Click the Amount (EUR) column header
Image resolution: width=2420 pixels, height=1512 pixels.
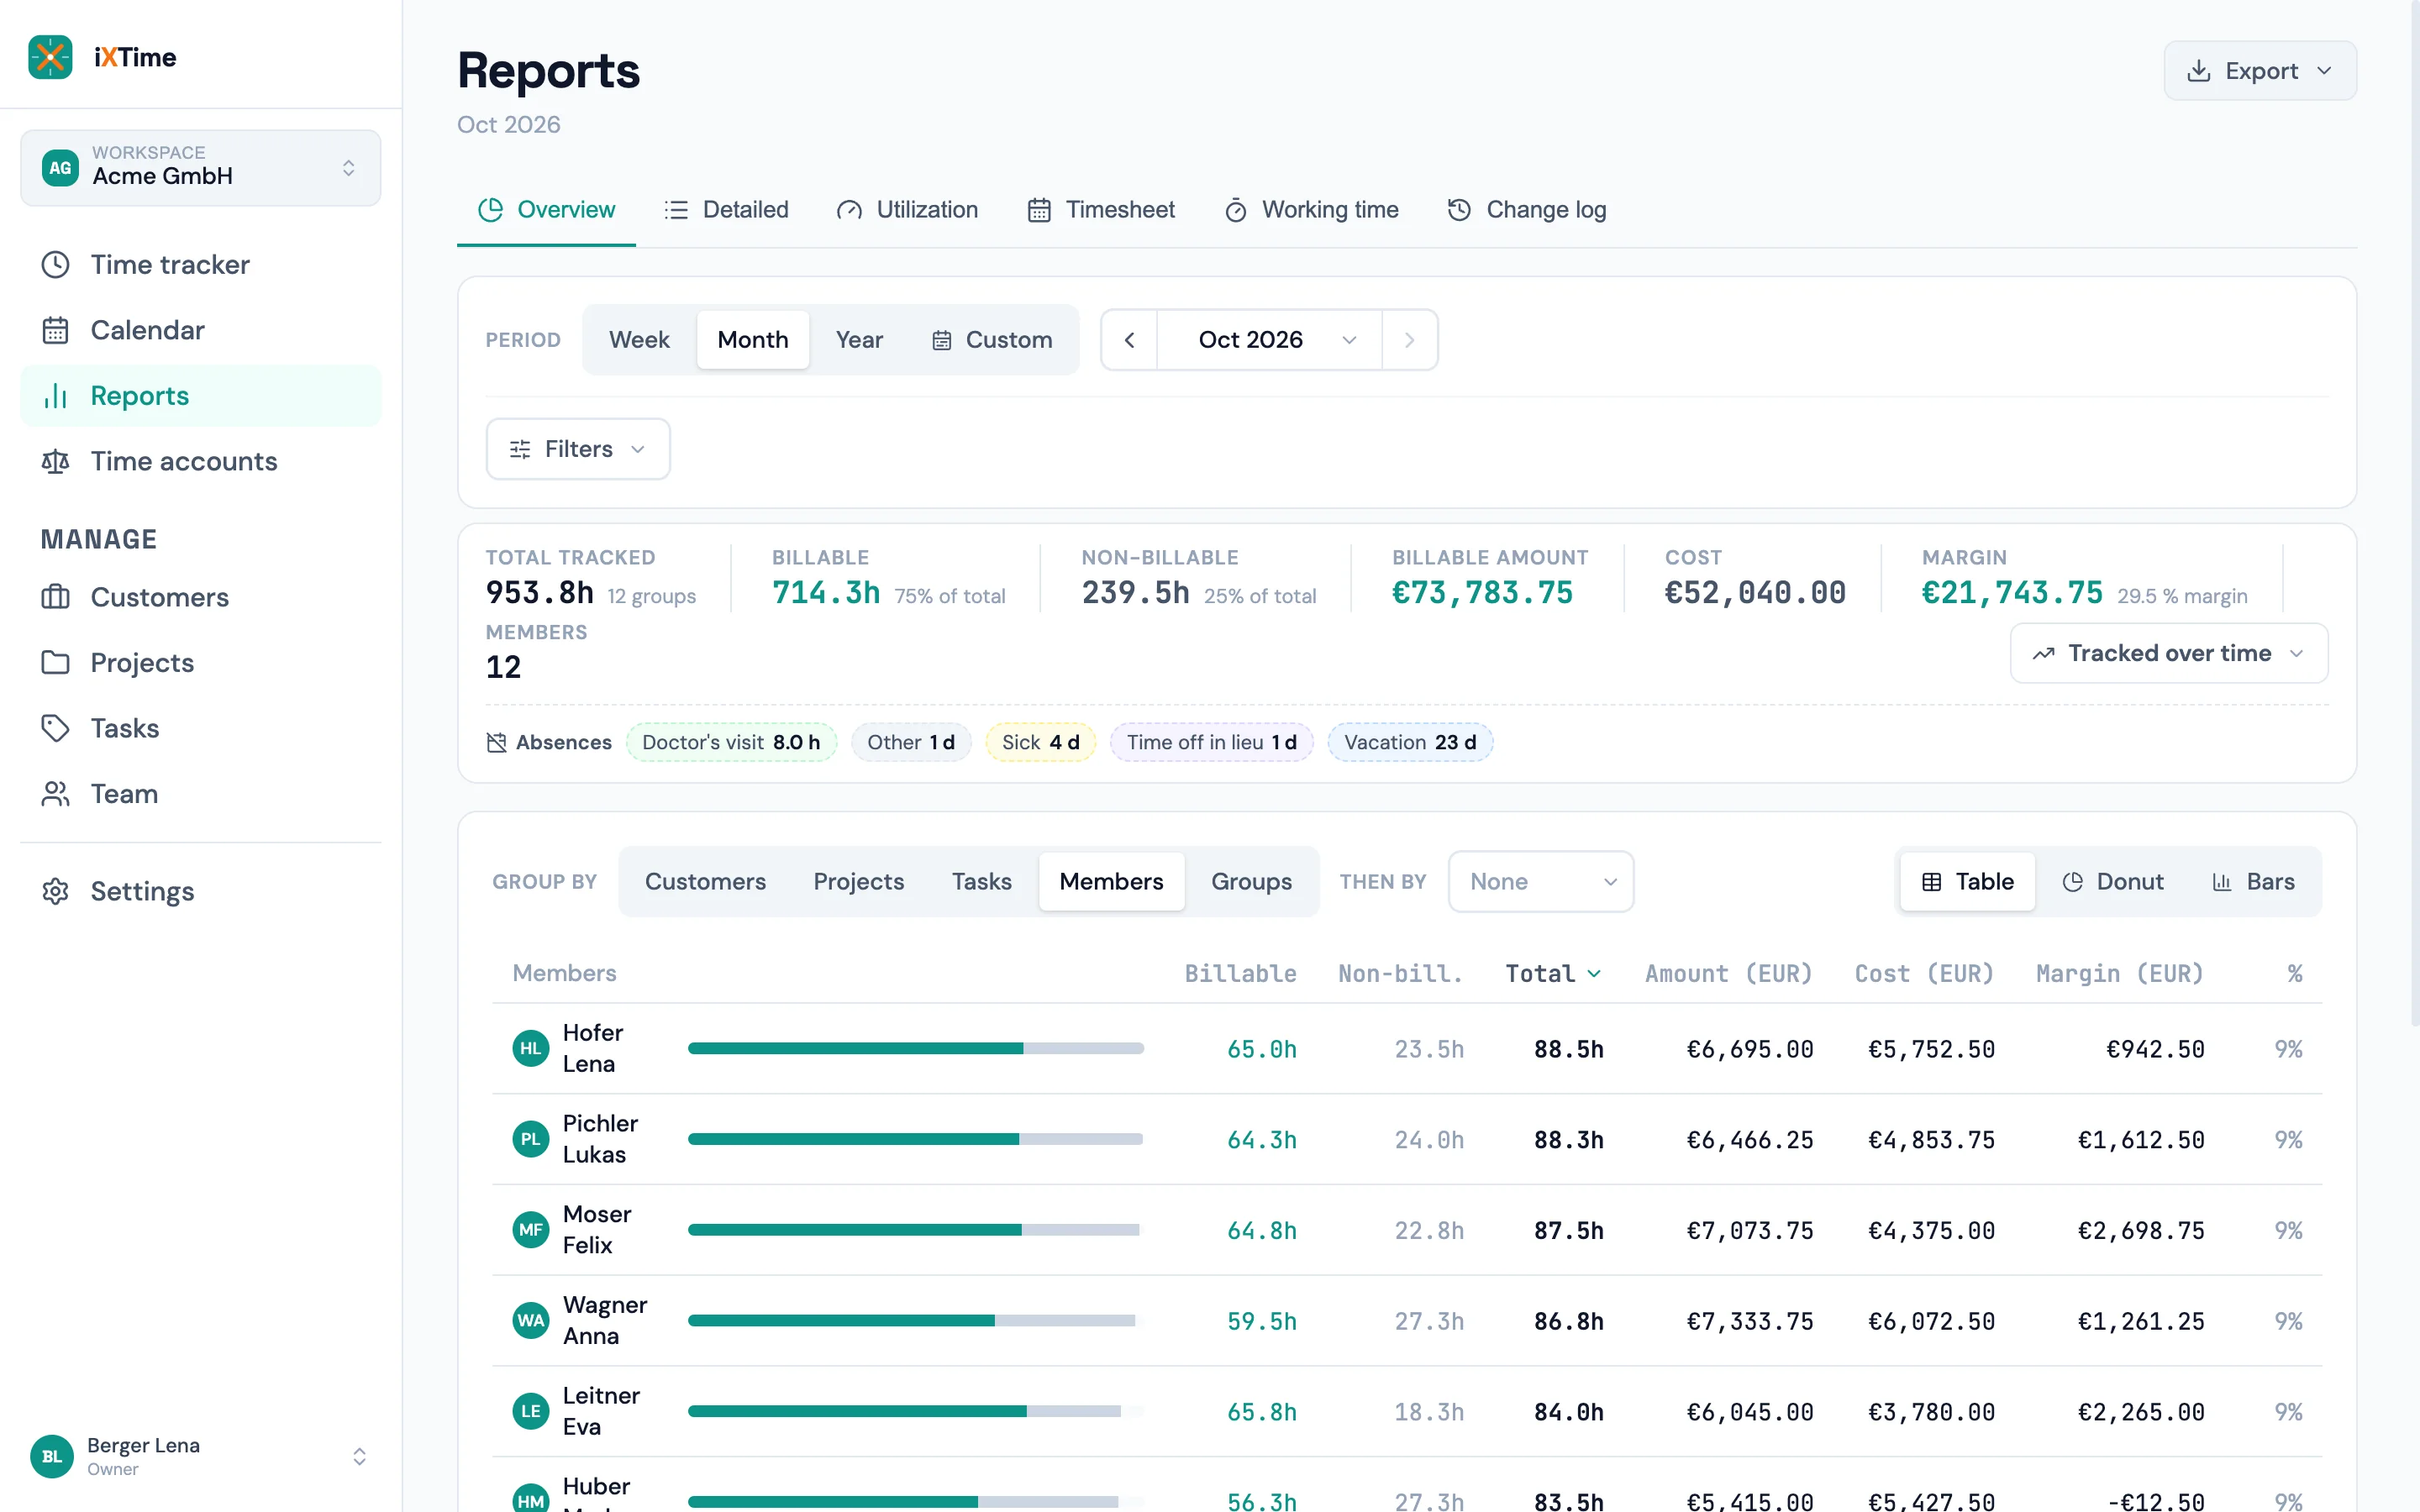click(1729, 973)
